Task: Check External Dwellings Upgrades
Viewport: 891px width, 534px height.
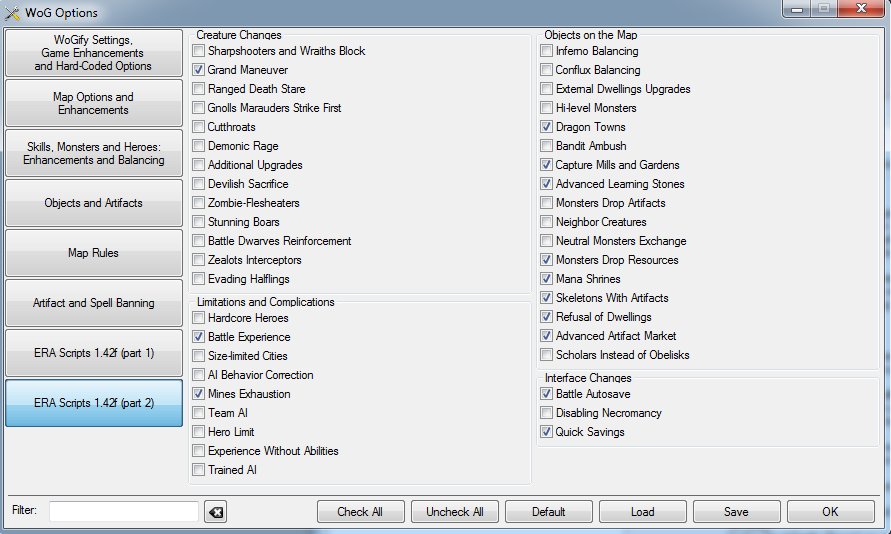Action: click(x=546, y=89)
